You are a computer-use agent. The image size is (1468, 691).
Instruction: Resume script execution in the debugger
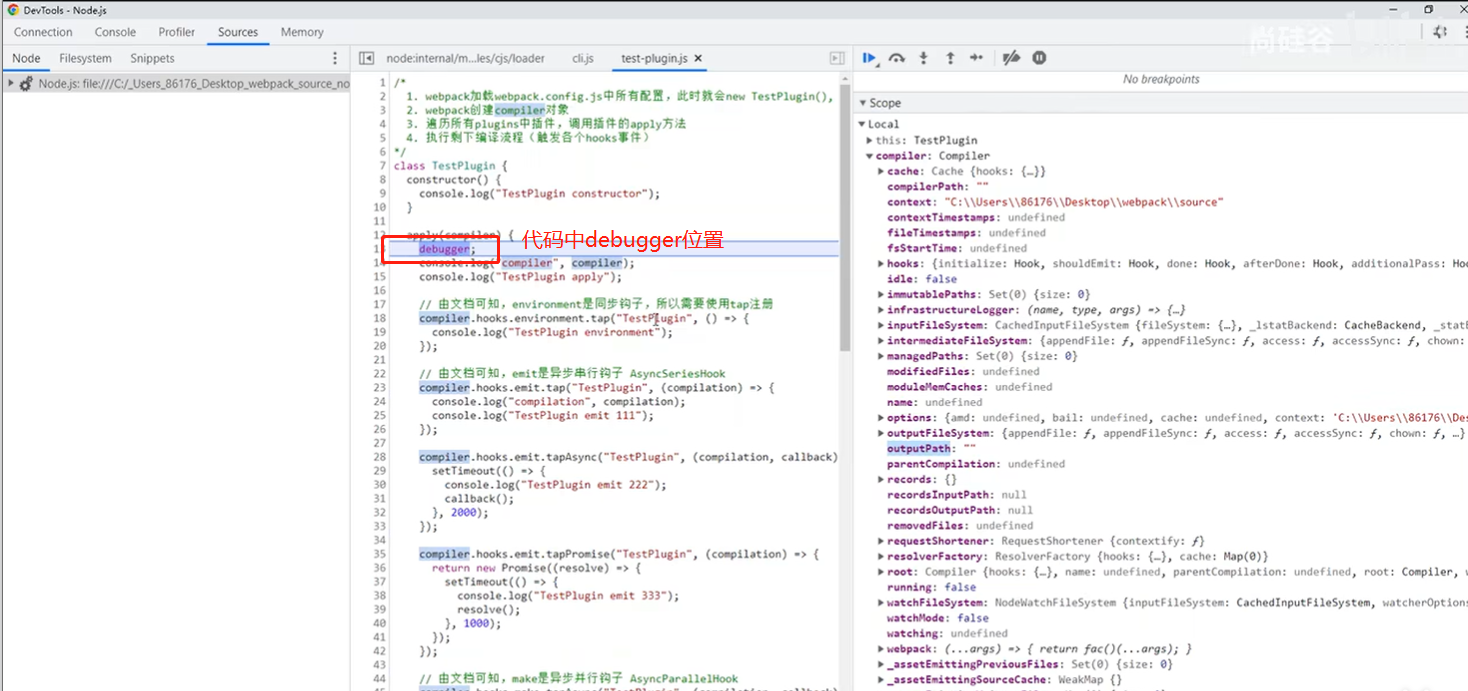(868, 57)
